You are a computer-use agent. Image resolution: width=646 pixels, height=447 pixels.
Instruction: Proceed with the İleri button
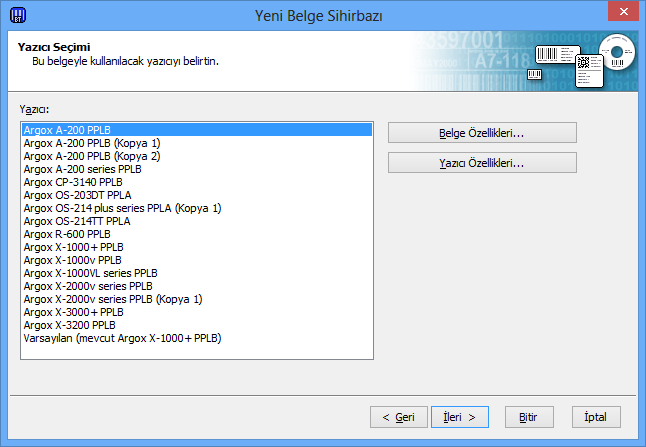459,416
